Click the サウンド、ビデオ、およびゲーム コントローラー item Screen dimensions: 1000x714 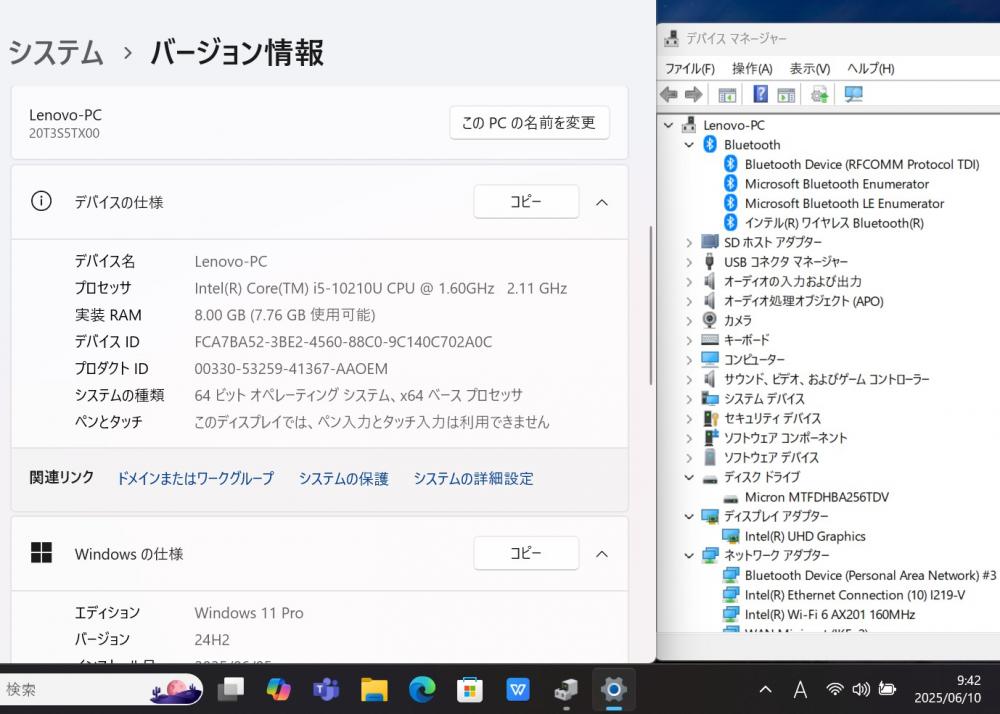pyautogui.click(x=827, y=379)
